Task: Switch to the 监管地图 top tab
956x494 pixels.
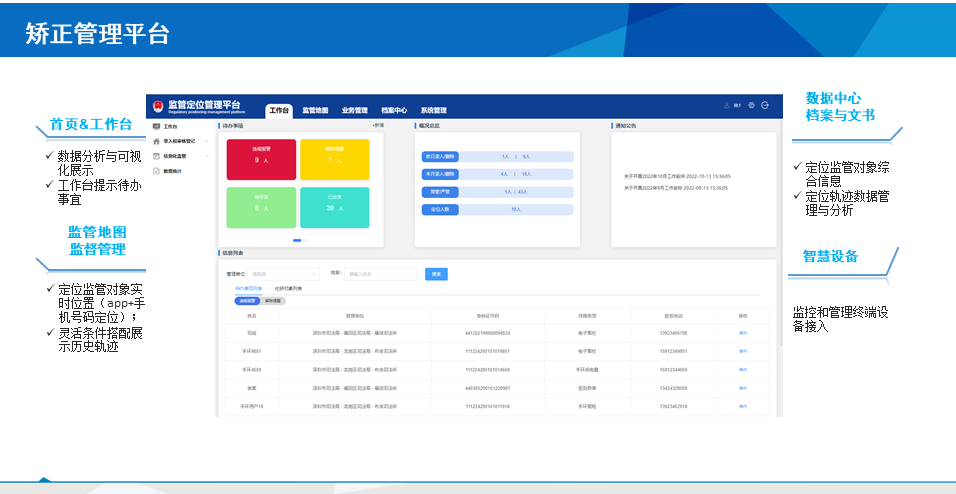Action: pos(315,110)
